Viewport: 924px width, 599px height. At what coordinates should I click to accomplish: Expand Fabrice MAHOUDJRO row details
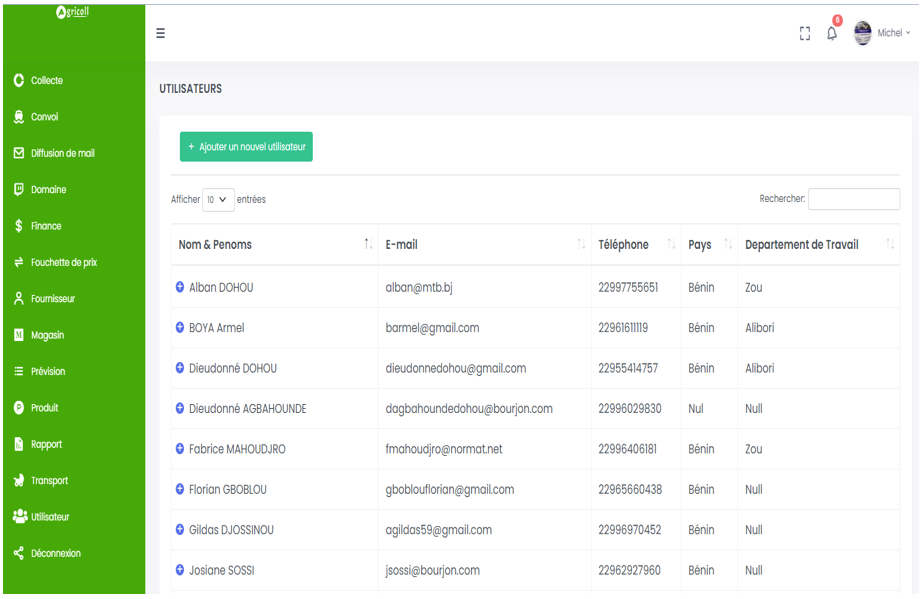point(180,449)
